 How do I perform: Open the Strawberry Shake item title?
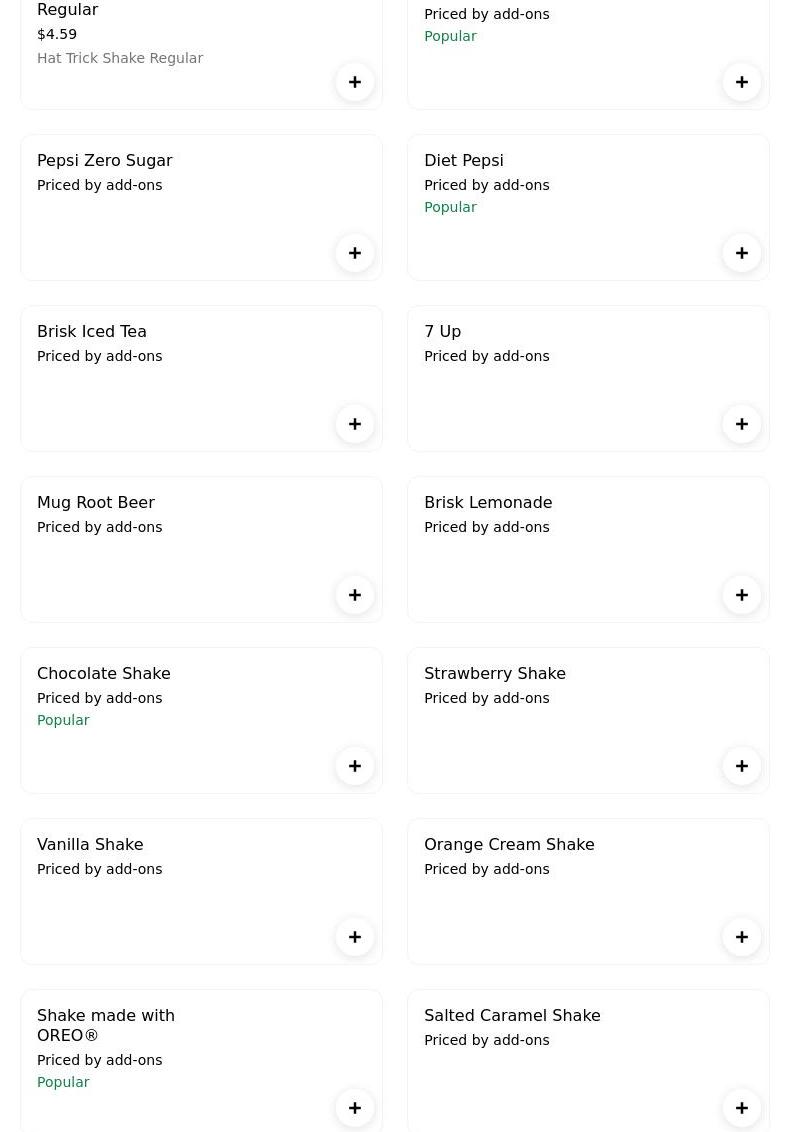pyautogui.click(x=495, y=673)
